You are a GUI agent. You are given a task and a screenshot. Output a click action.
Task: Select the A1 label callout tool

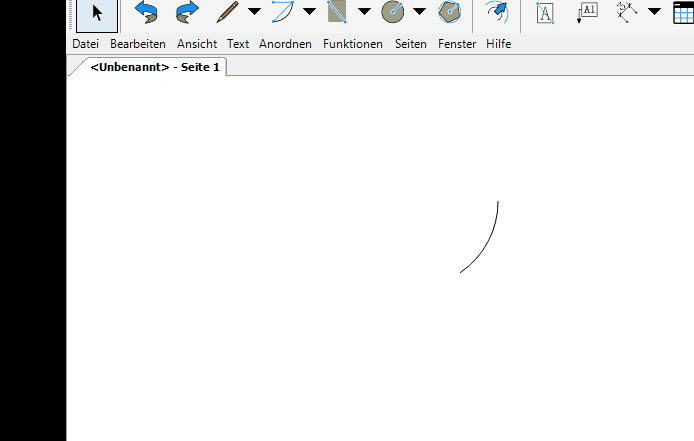(587, 12)
